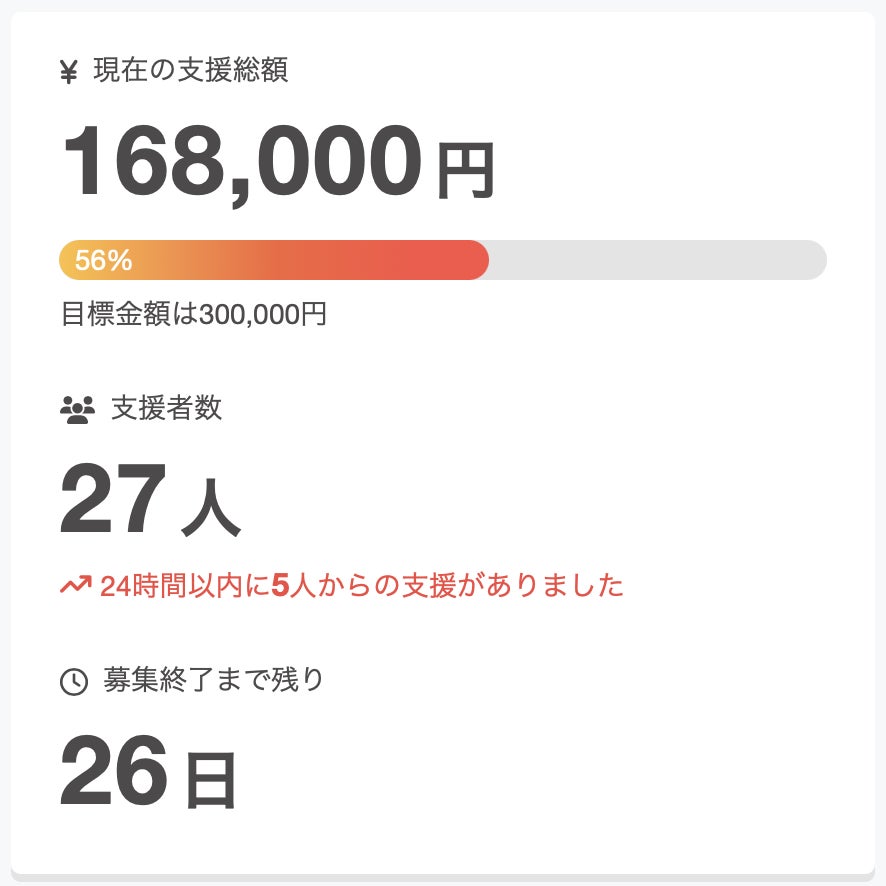Viewport: 886px width, 886px height.
Task: Click the 支援者数 label
Action: tap(166, 408)
